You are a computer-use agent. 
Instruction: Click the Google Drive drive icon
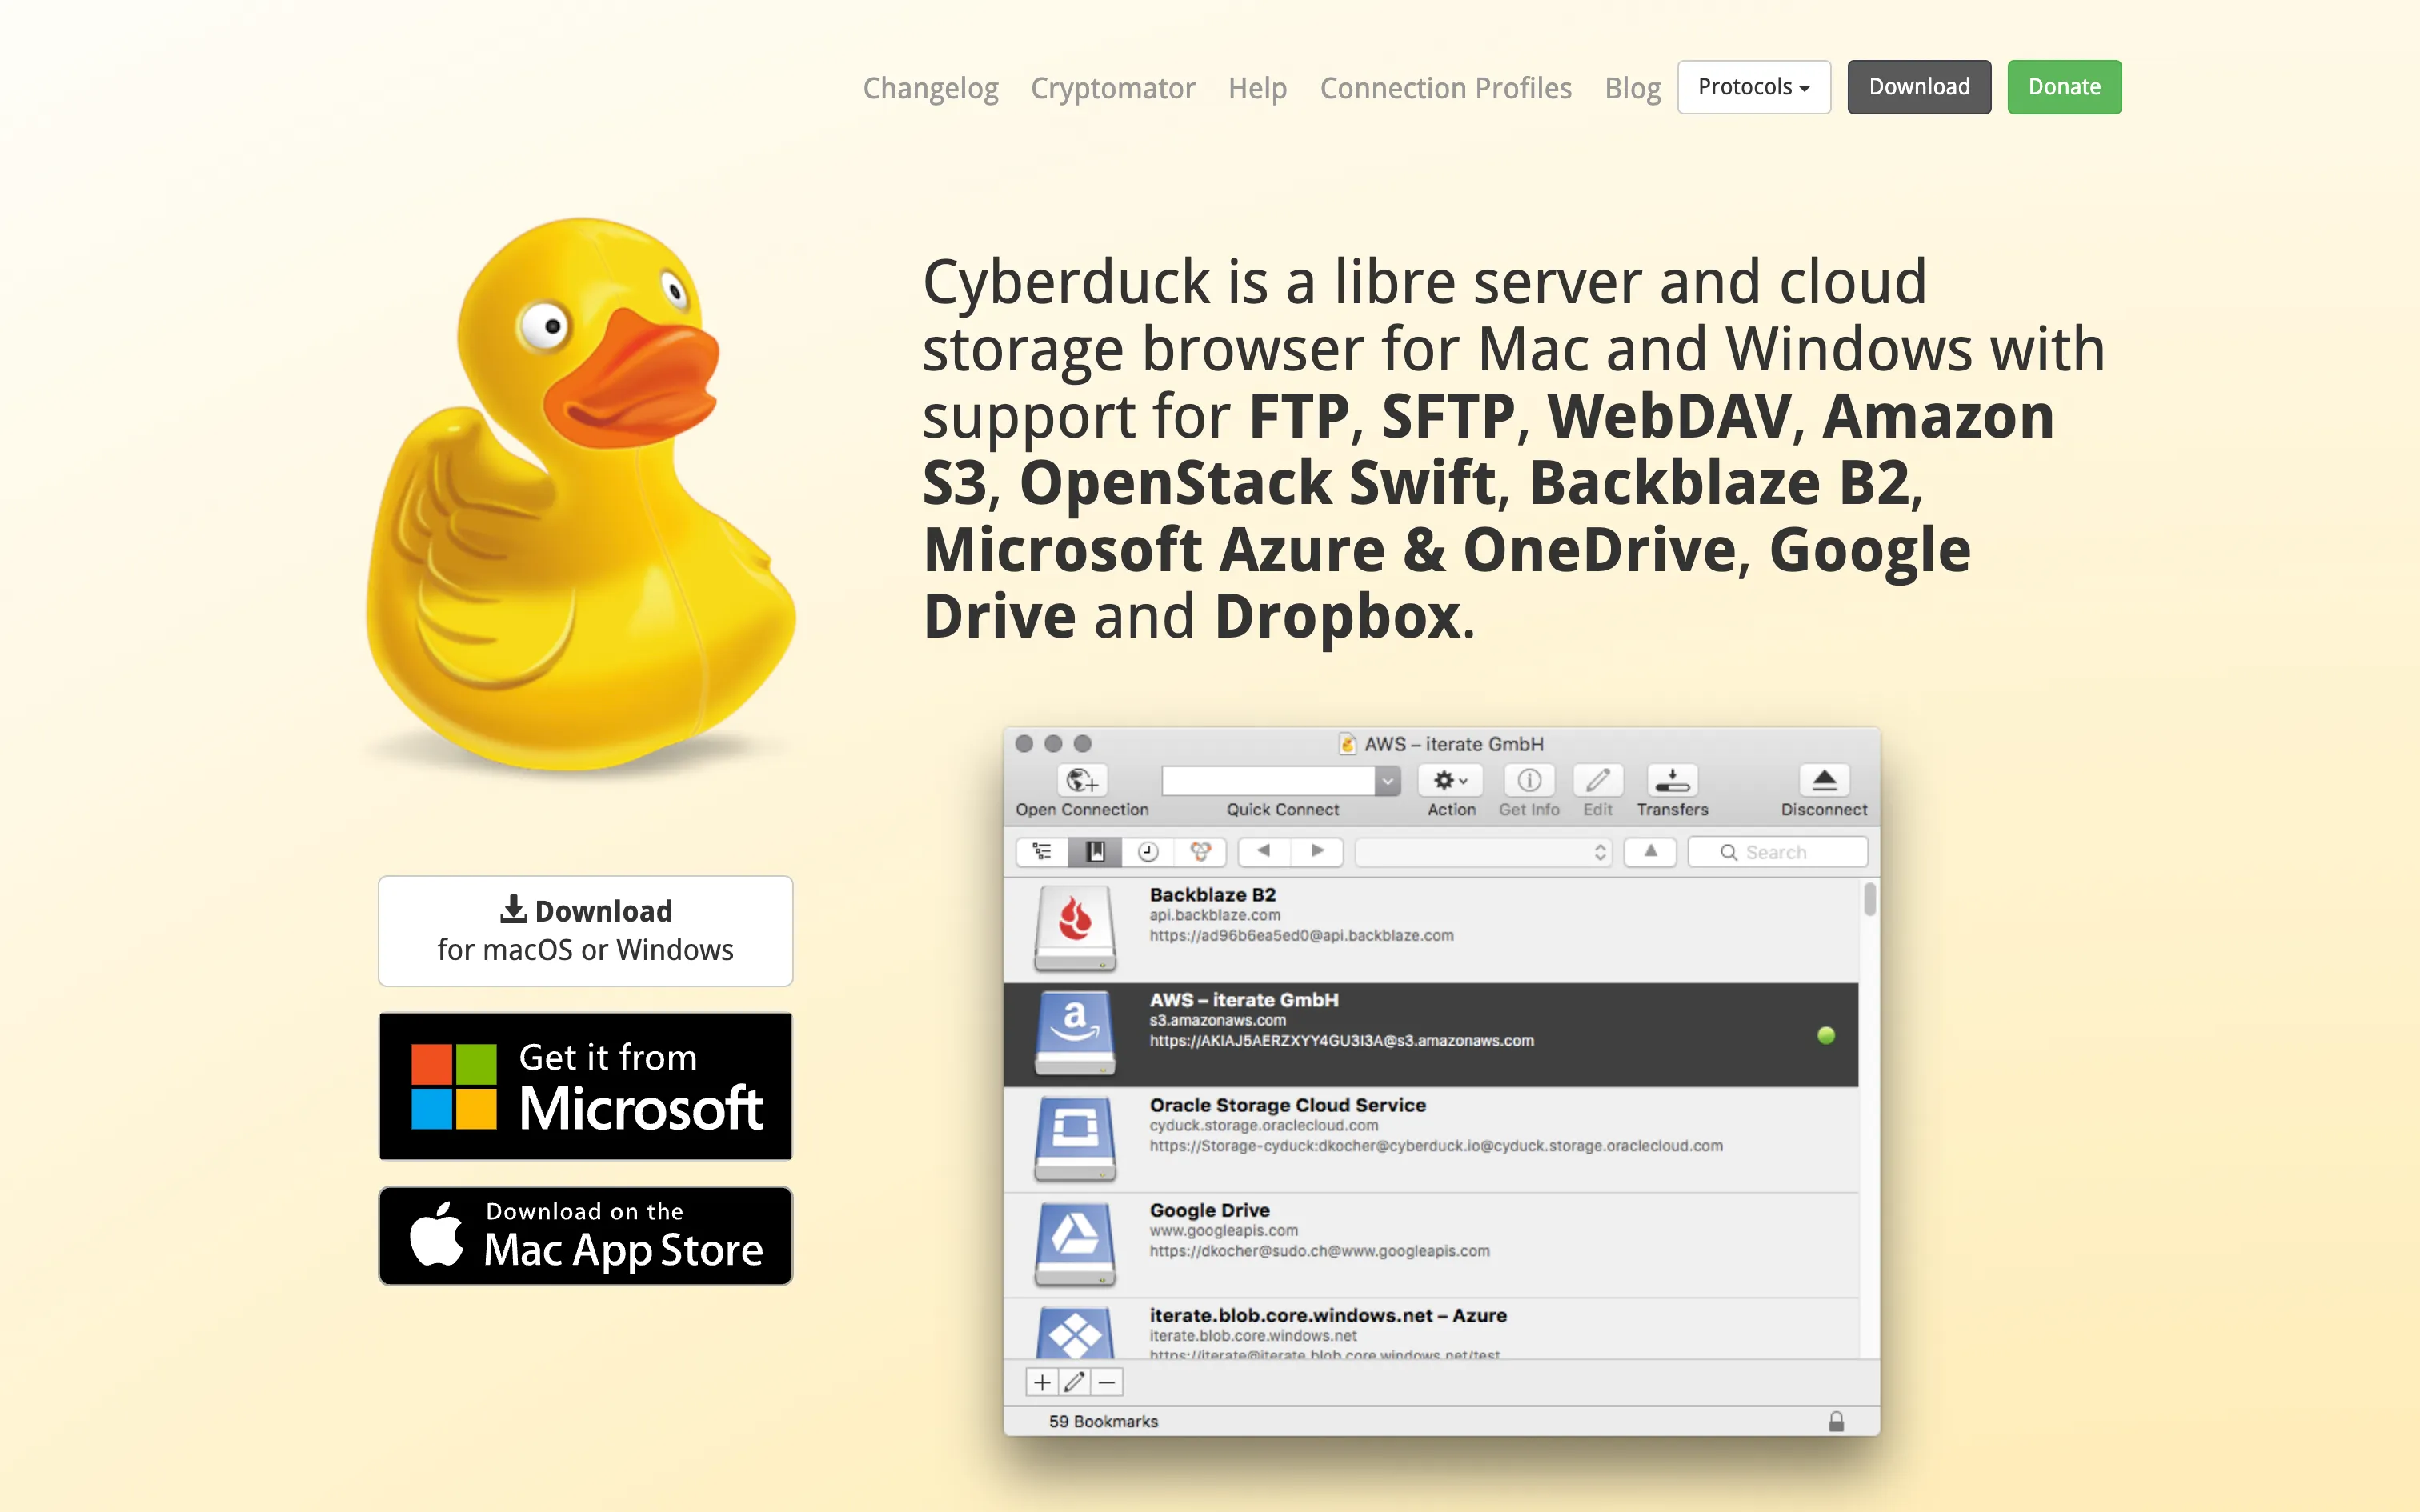[1075, 1243]
